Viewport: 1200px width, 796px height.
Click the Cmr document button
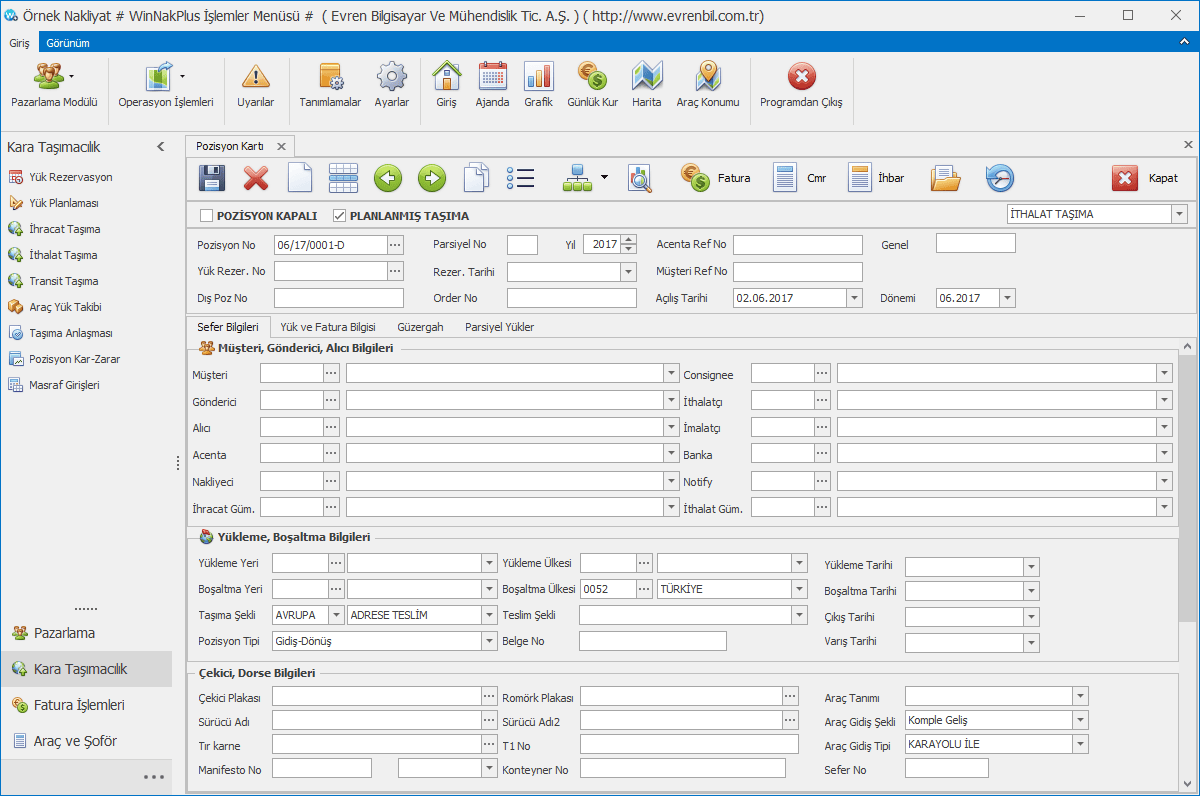(799, 178)
